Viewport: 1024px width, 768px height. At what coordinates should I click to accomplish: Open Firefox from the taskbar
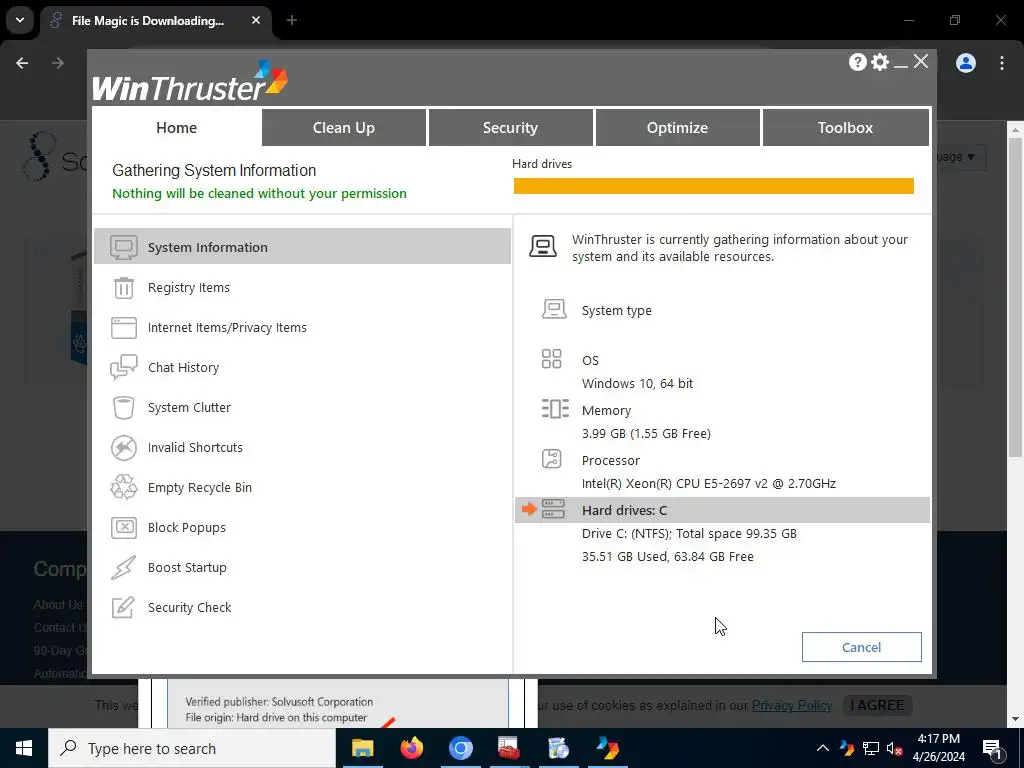pos(411,748)
